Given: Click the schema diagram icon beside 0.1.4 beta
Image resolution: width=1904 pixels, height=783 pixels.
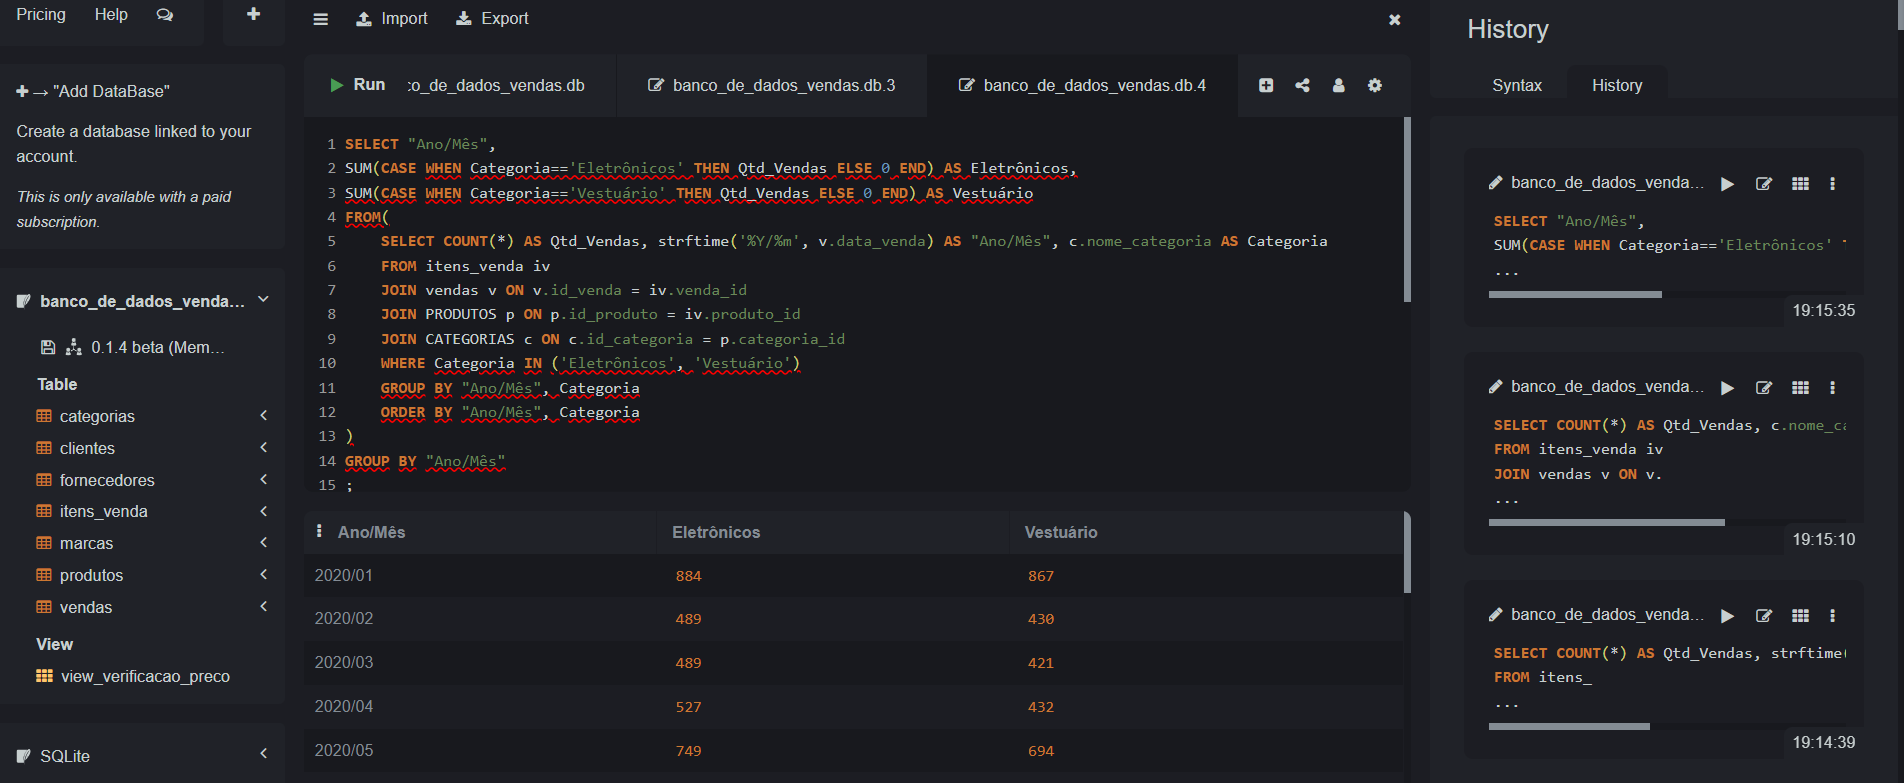Looking at the screenshot, I should click(74, 347).
